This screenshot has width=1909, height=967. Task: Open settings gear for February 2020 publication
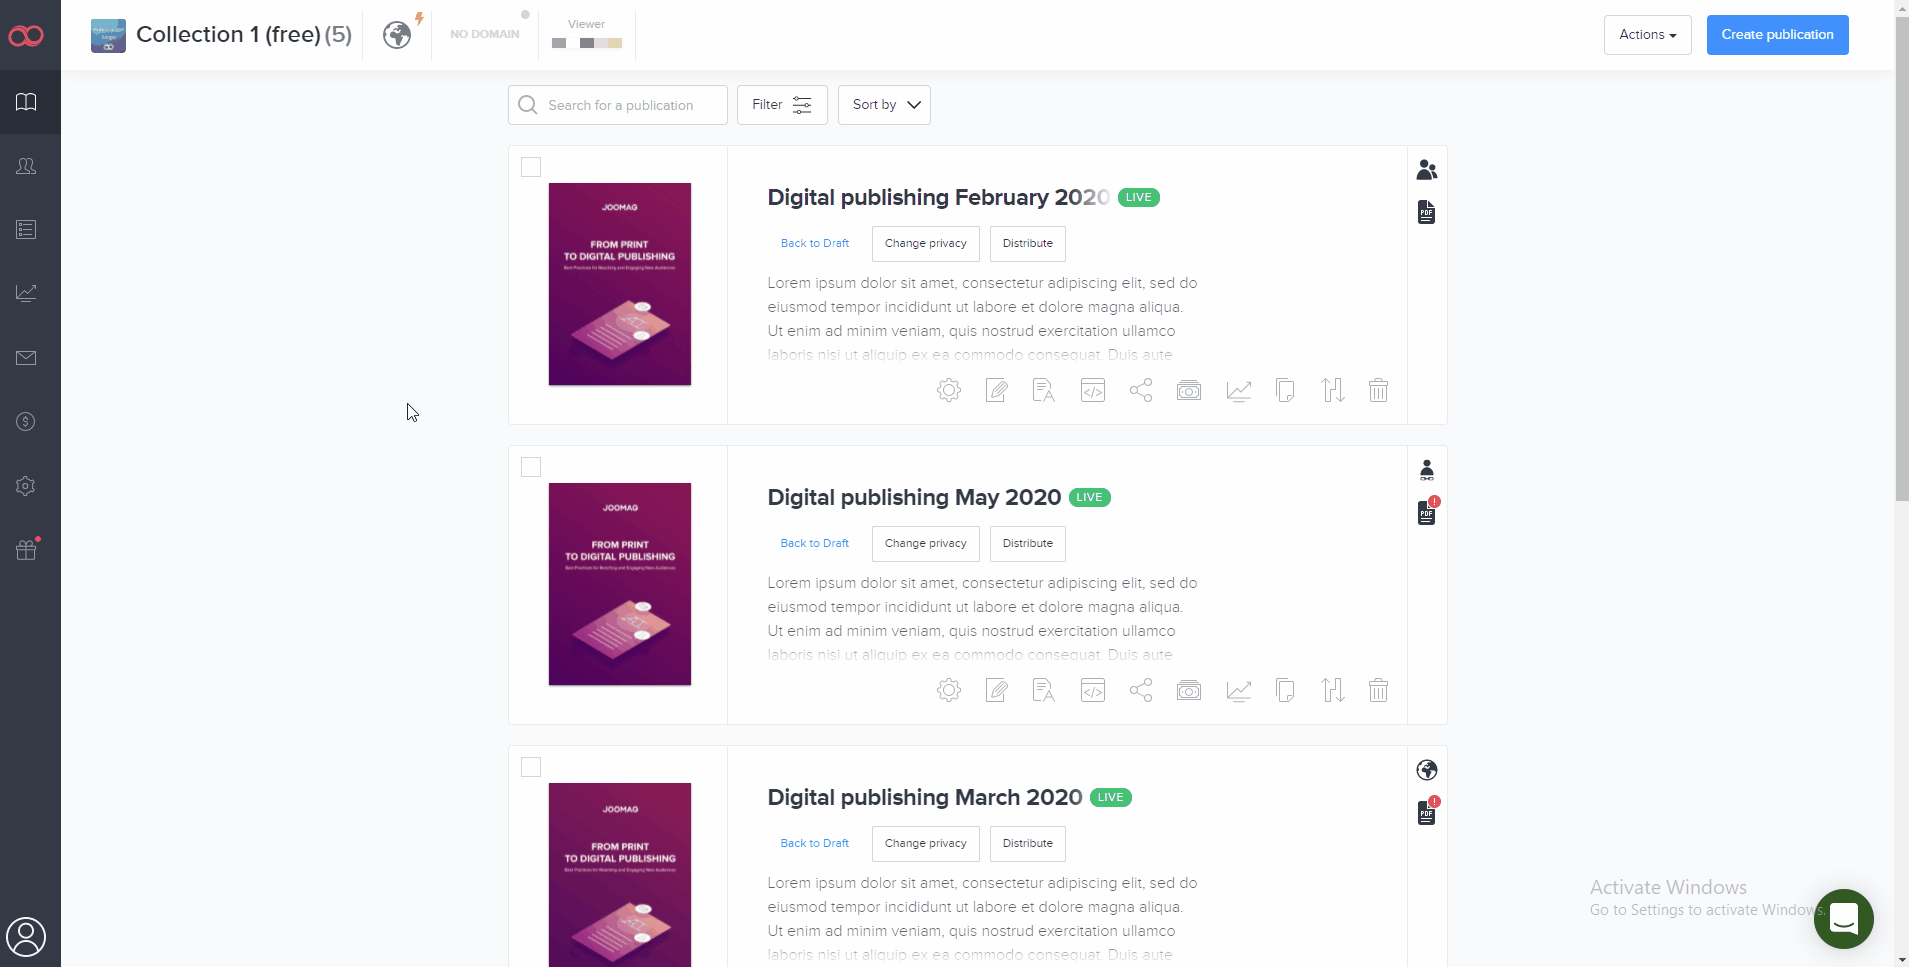pyautogui.click(x=949, y=390)
